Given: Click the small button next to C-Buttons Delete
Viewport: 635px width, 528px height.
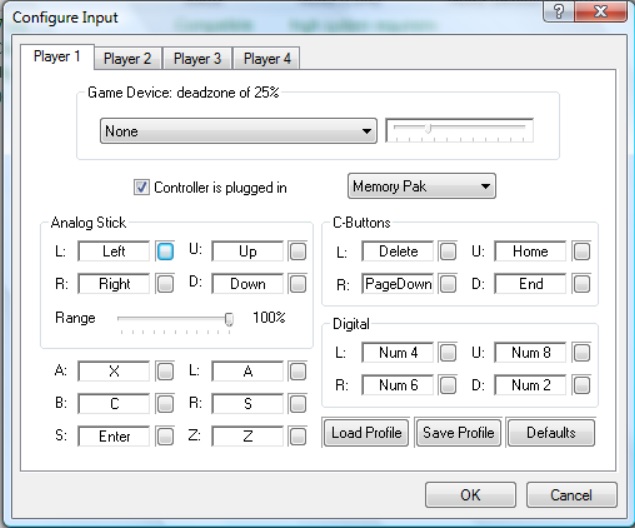Looking at the screenshot, I should pyautogui.click(x=448, y=252).
